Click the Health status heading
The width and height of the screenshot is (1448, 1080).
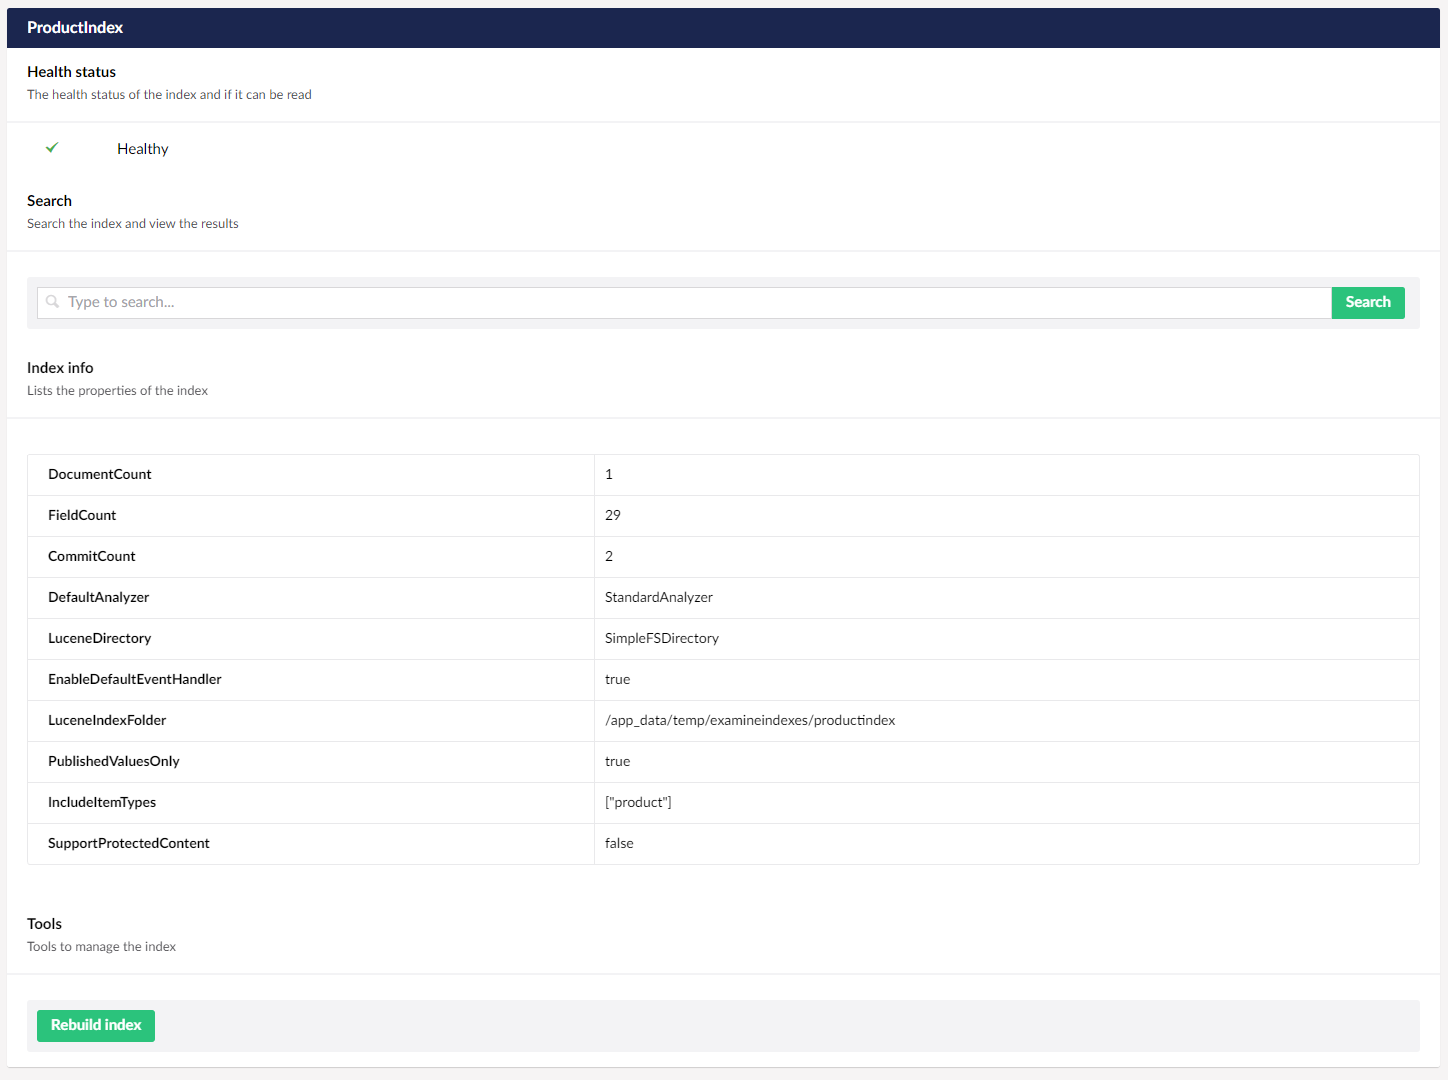tap(71, 72)
